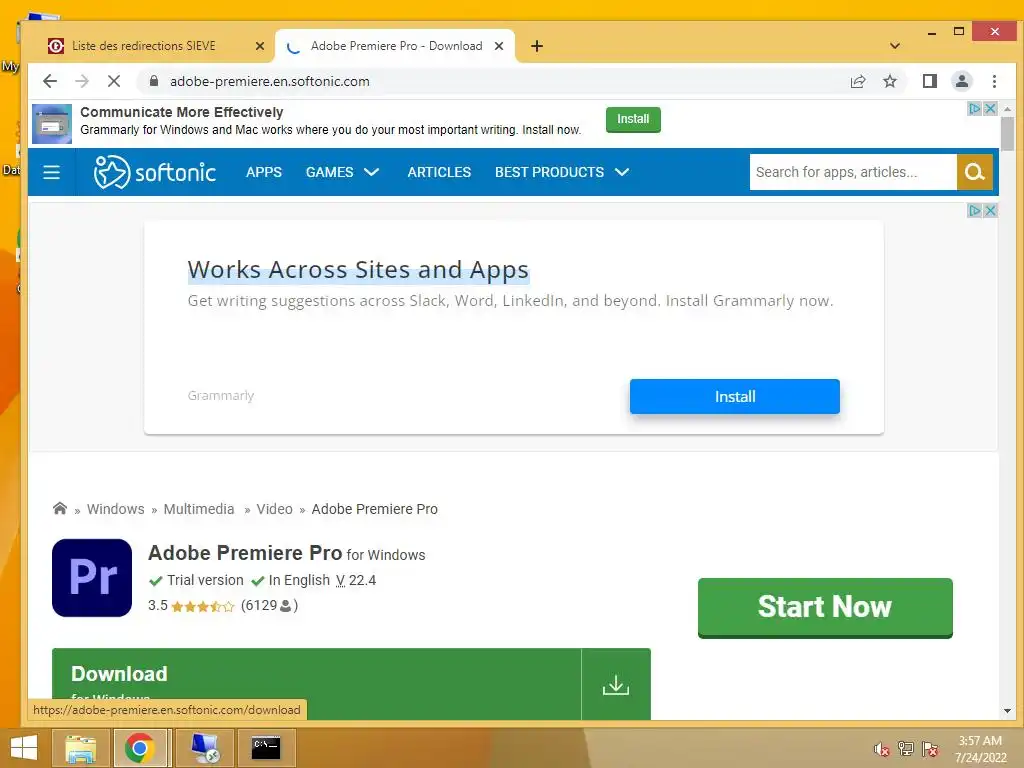Close the Adobe Premiere Pro tab
Viewport: 1024px width, 768px height.
coord(499,46)
